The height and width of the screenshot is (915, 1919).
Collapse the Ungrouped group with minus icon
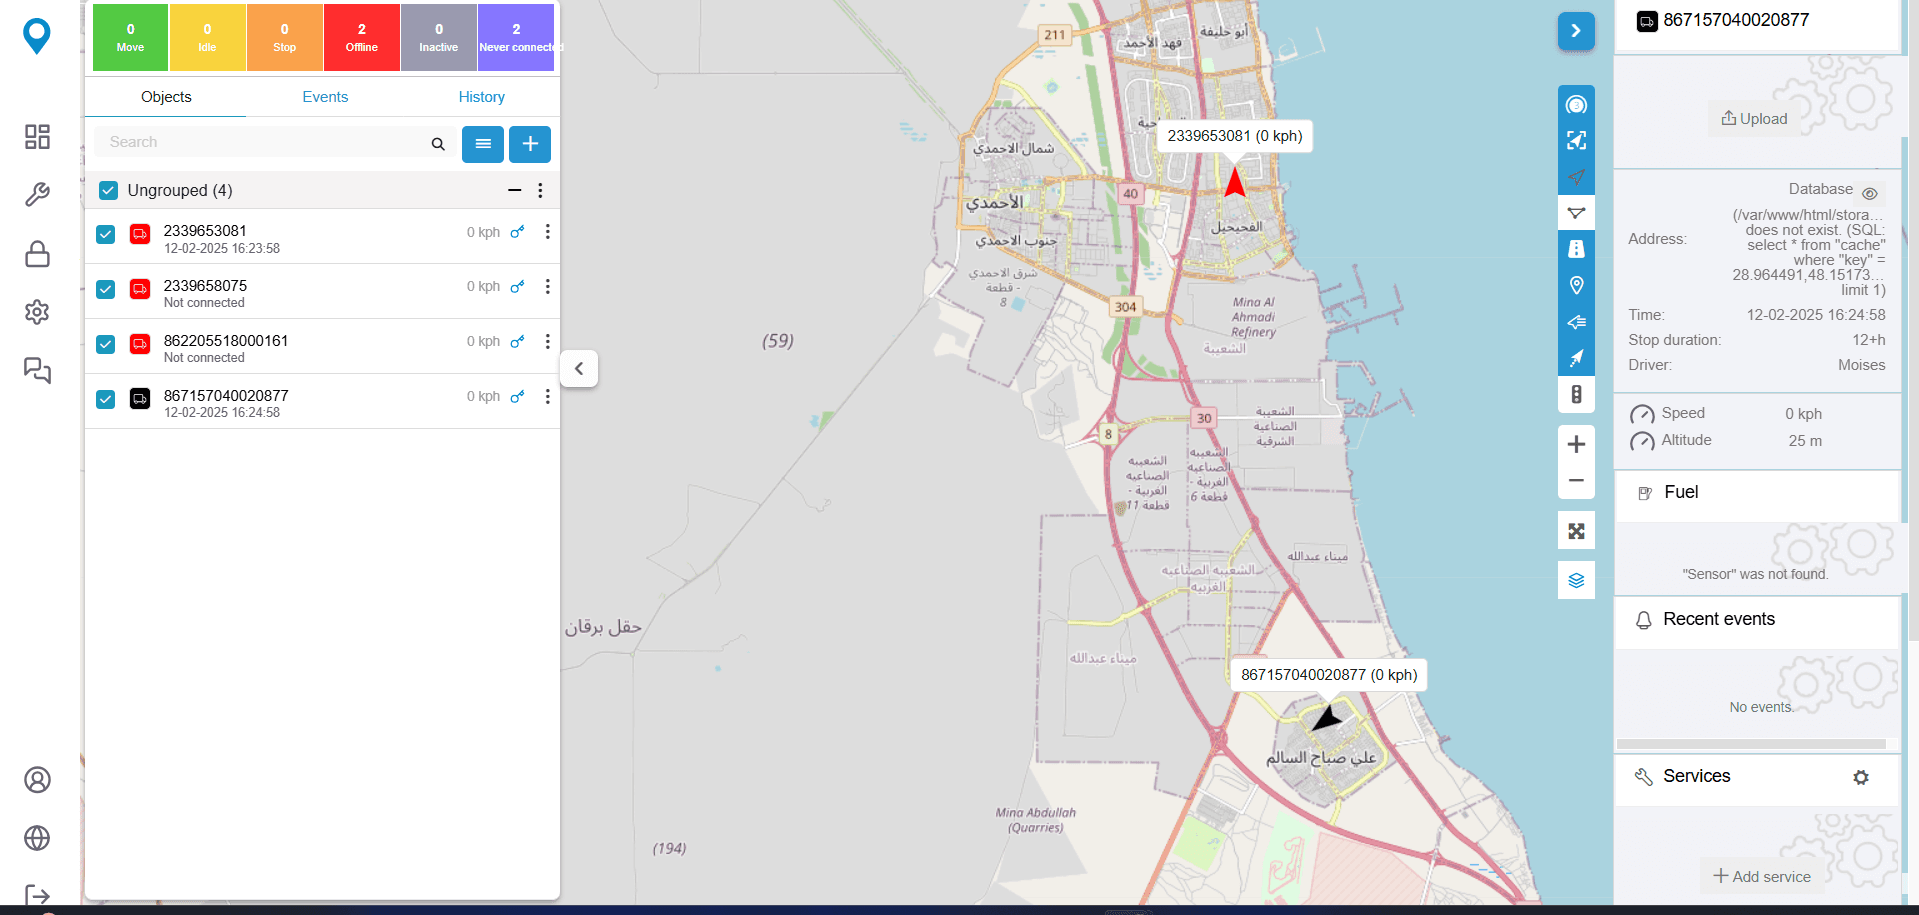515,190
